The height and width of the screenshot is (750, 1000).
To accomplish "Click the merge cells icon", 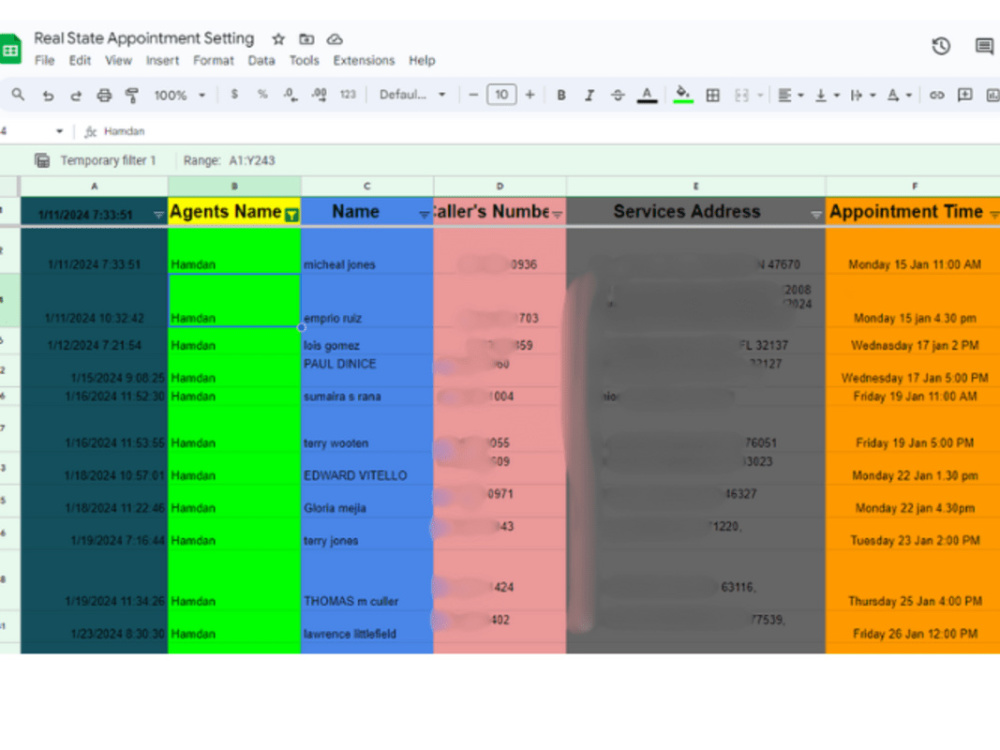I will click(x=741, y=95).
